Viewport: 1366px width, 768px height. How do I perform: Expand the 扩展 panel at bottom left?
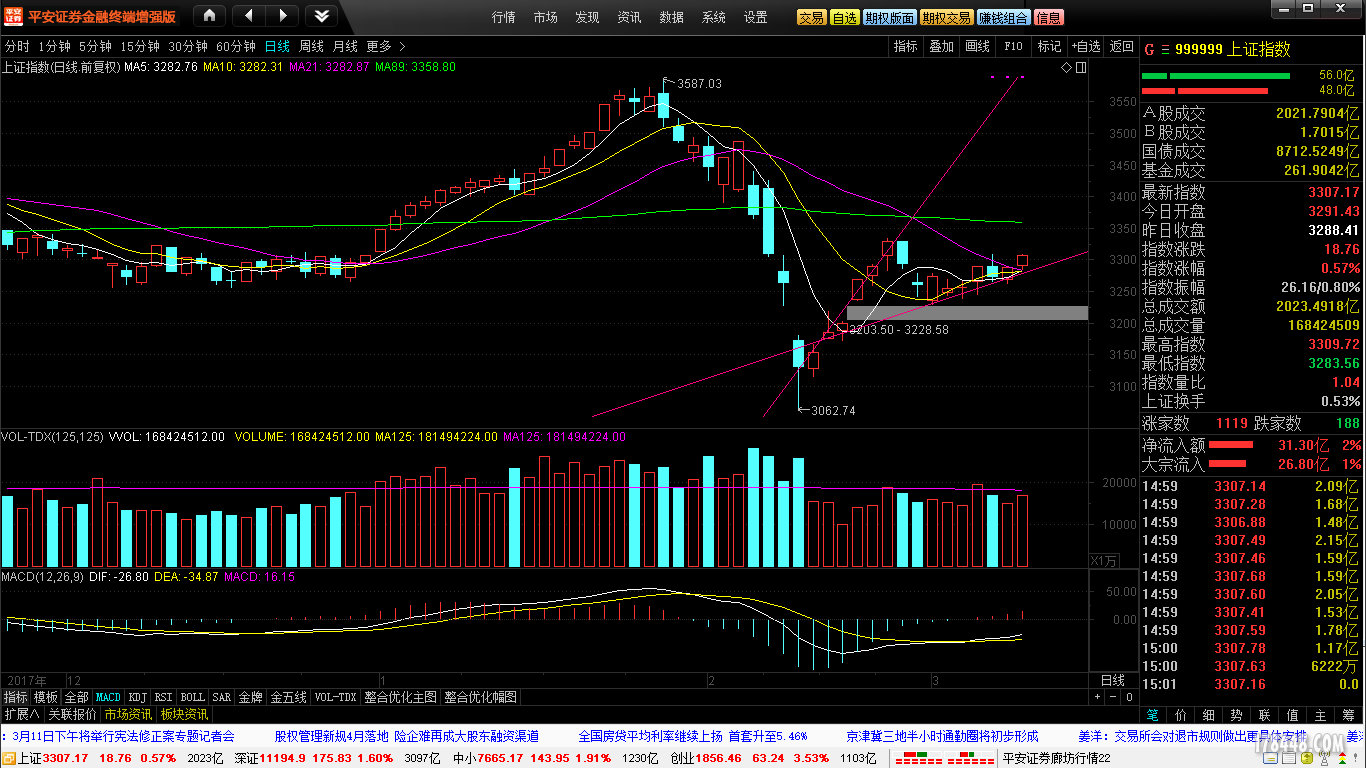(21, 715)
